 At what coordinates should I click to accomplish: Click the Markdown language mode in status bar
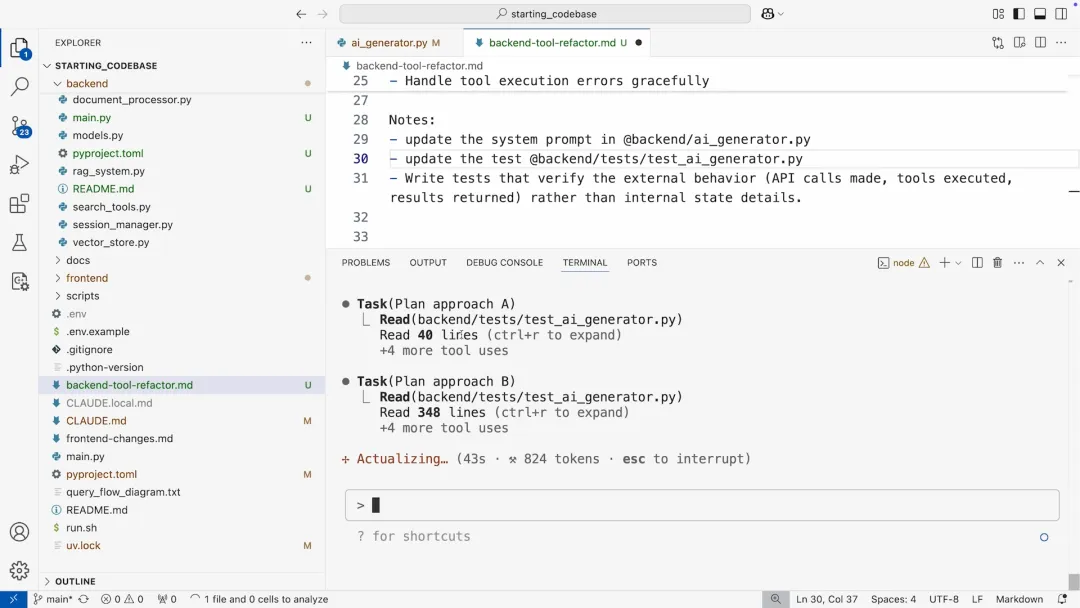pos(1019,599)
